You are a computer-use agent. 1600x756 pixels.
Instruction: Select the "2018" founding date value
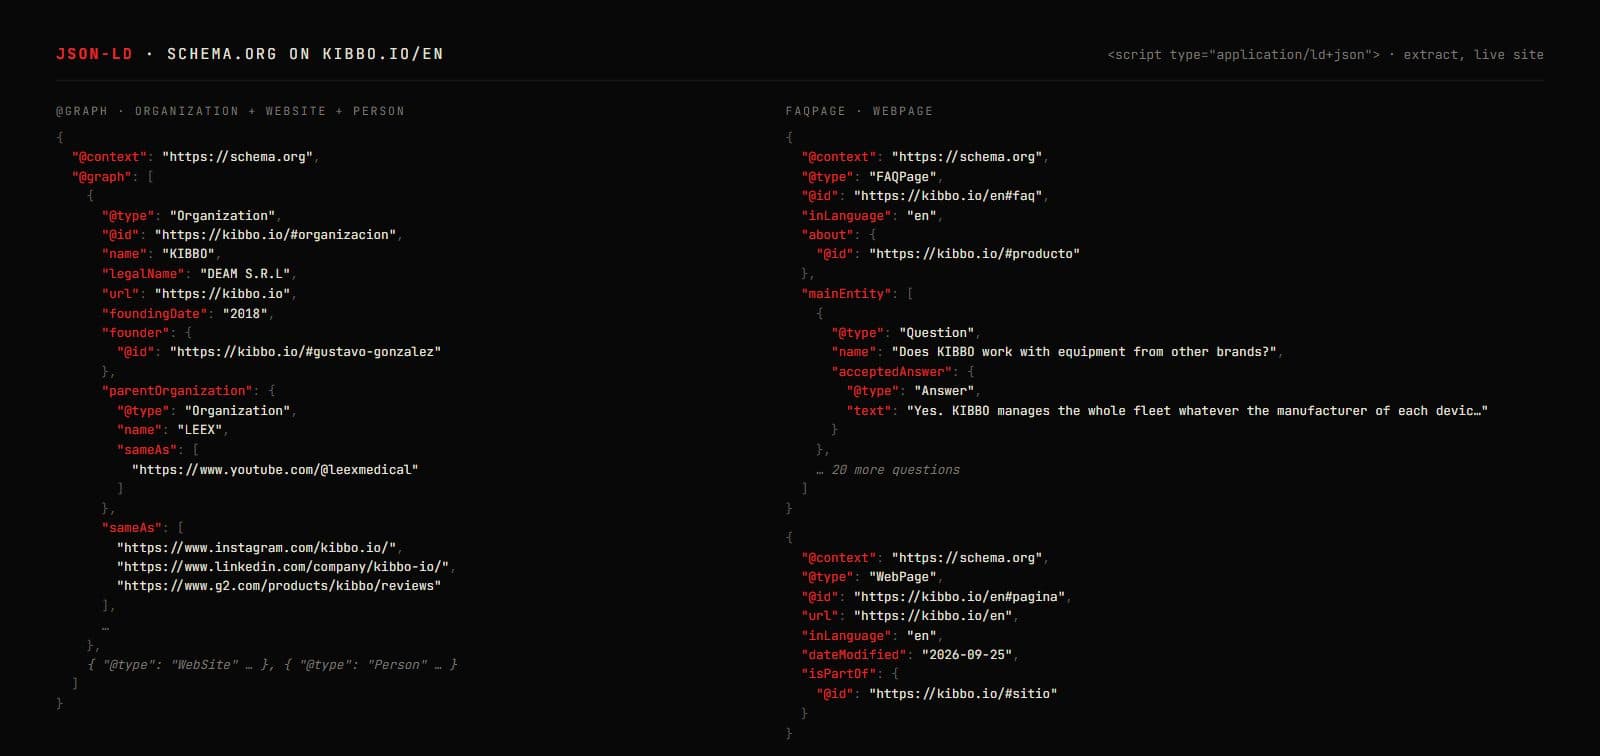coord(245,313)
